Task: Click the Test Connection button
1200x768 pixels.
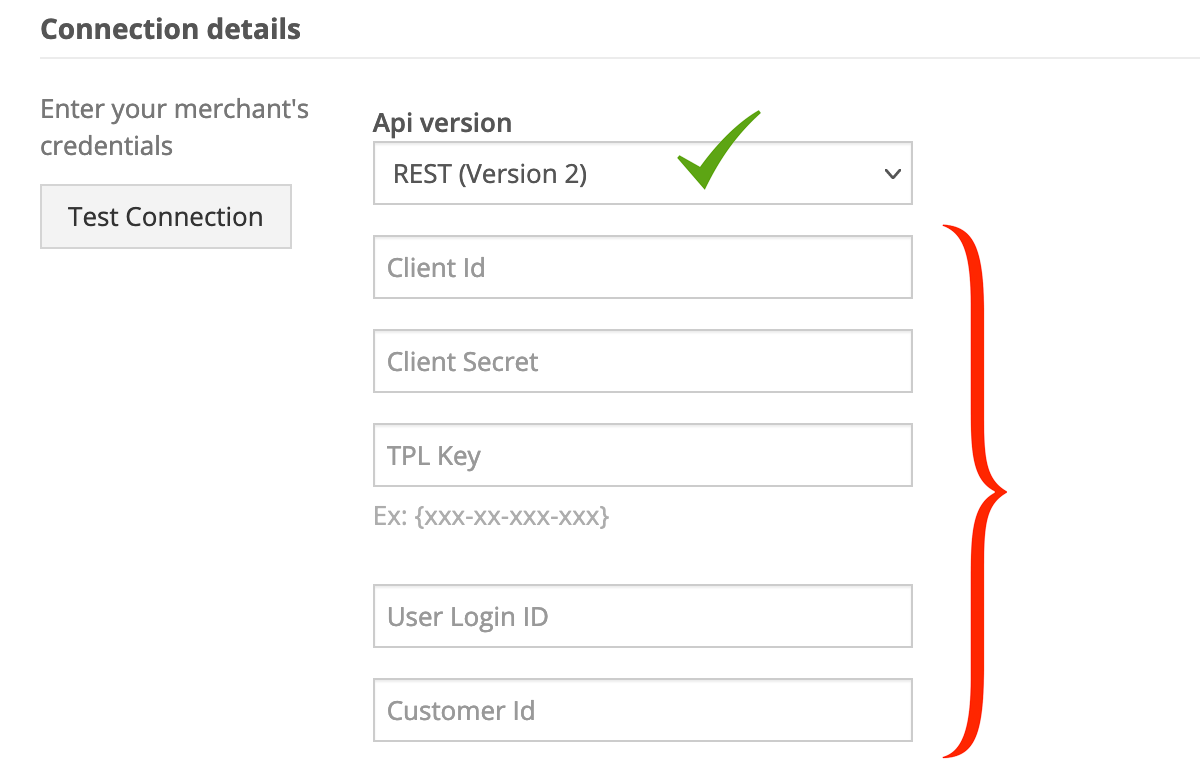Action: tap(166, 216)
